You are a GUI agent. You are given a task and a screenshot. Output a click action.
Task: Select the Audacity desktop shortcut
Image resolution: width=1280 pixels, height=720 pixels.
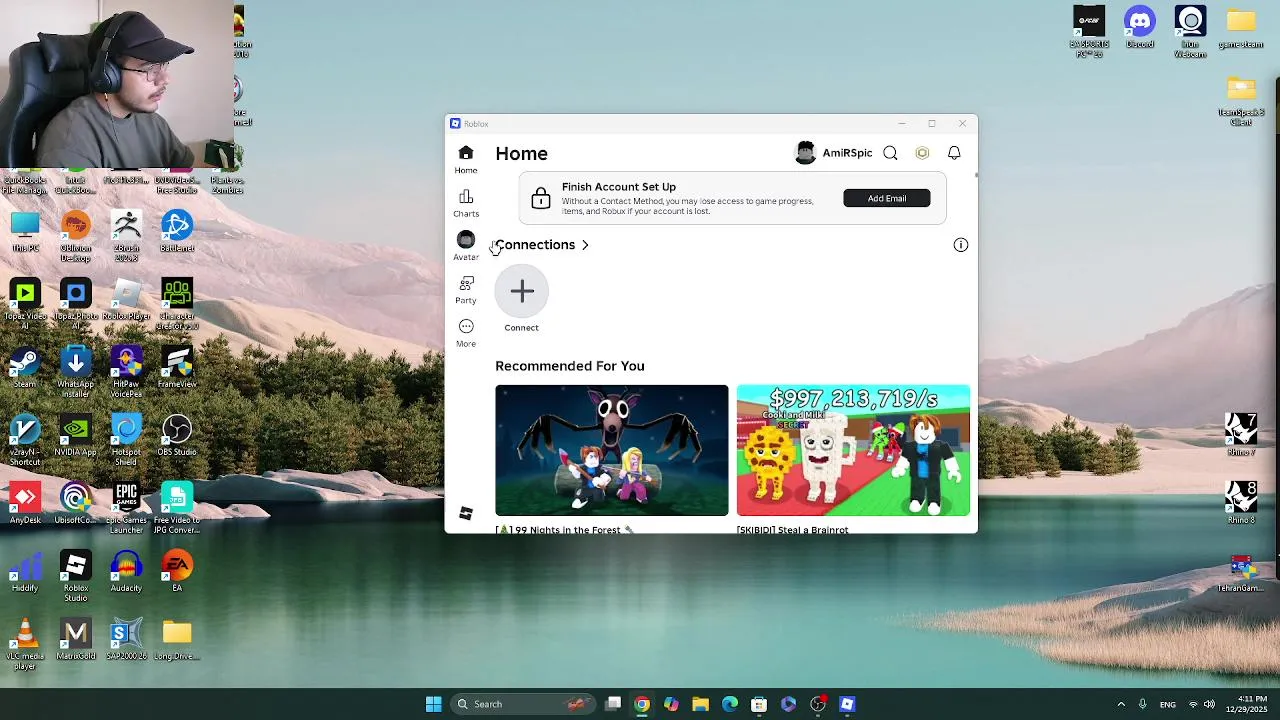click(126, 572)
